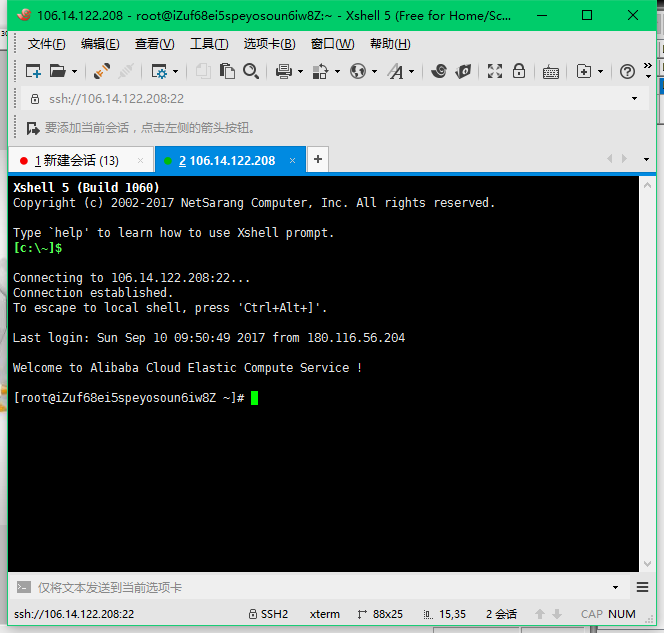Viewport: 664px width, 633px height.
Task: Click the compose bar input field
Action: click(x=322, y=587)
